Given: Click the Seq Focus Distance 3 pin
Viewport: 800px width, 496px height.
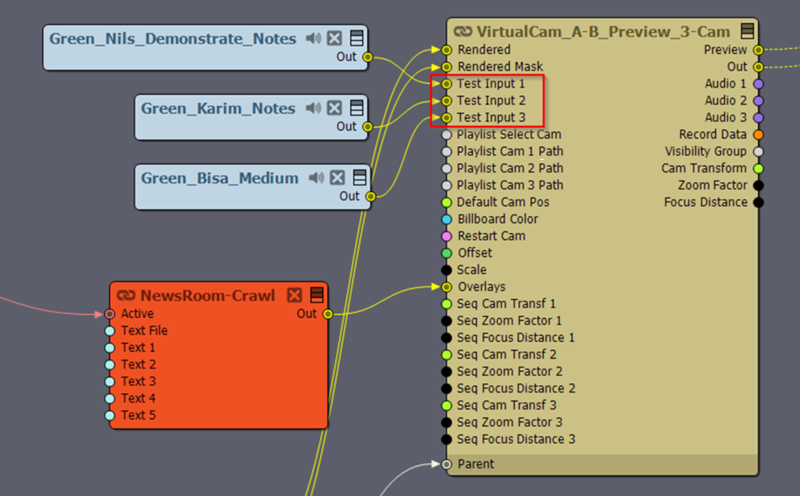Looking at the screenshot, I should click(446, 439).
